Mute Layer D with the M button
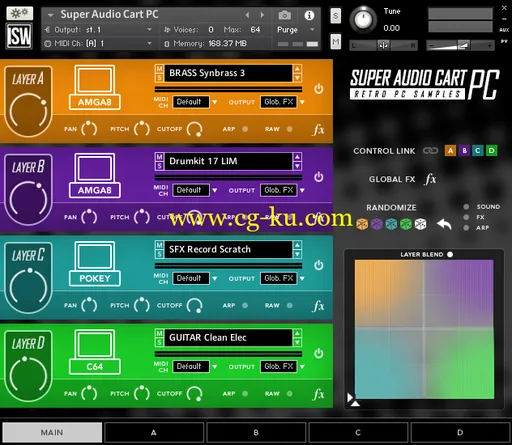The height and width of the screenshot is (445, 512). click(x=159, y=333)
